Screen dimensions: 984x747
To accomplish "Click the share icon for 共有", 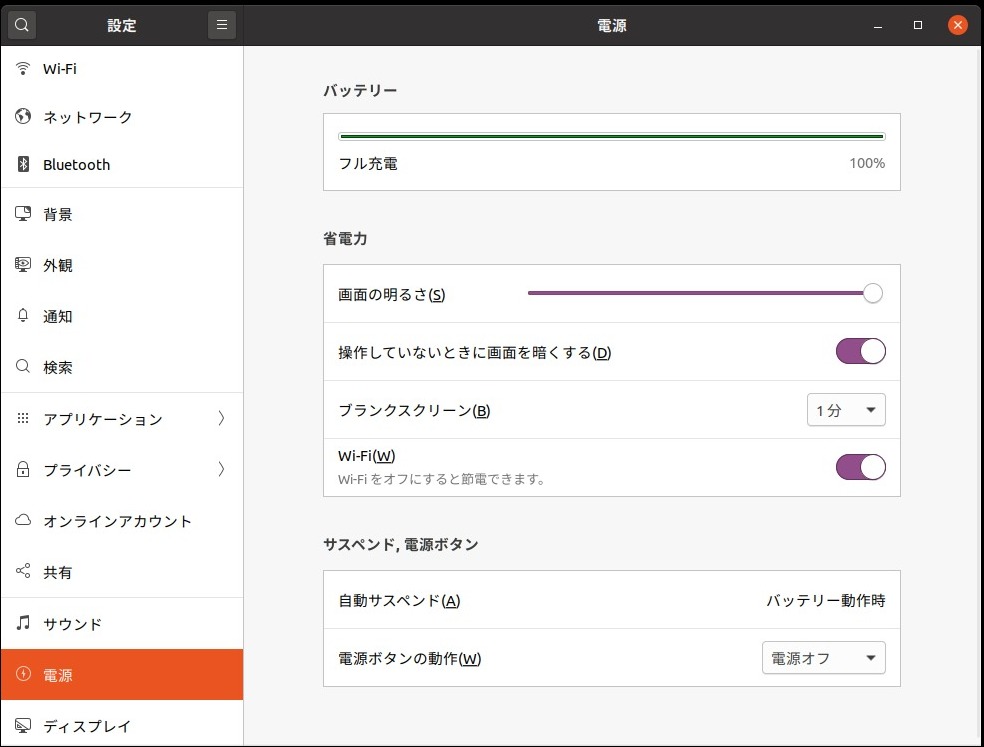I will pos(24,572).
